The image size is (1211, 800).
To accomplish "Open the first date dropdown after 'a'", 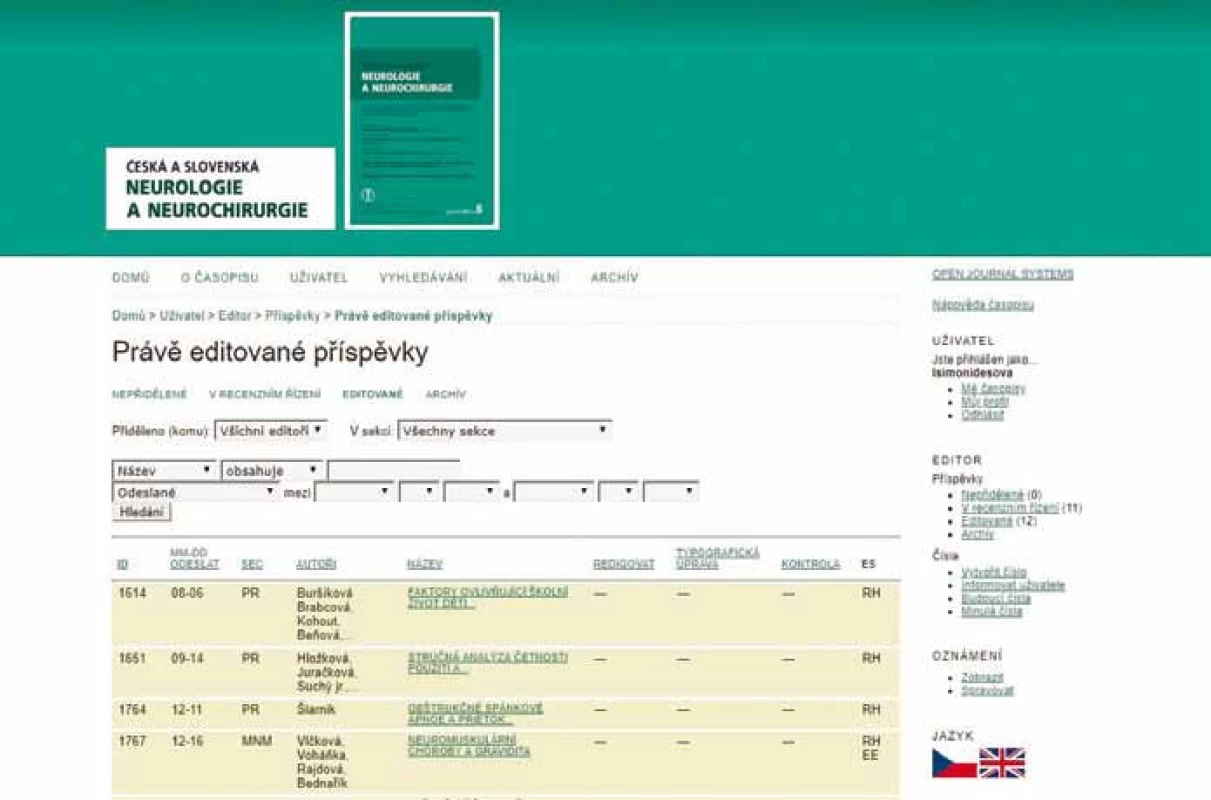I will (x=554, y=492).
